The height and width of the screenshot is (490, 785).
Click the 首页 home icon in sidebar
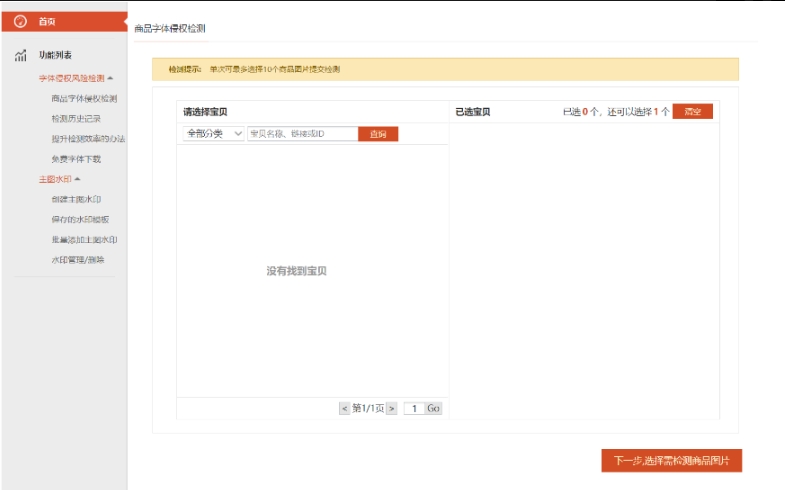pos(20,21)
